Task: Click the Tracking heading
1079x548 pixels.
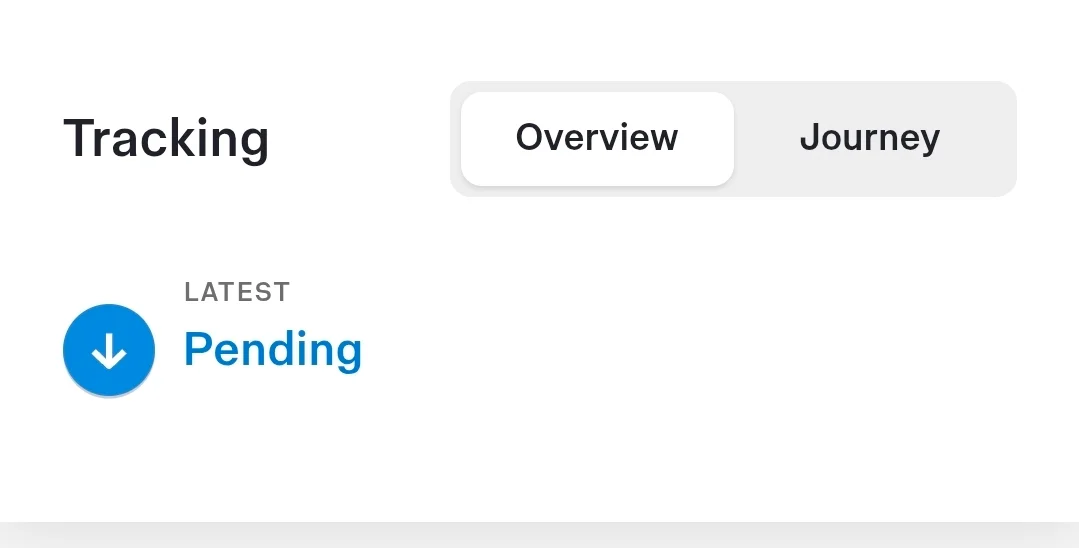Action: click(x=166, y=138)
